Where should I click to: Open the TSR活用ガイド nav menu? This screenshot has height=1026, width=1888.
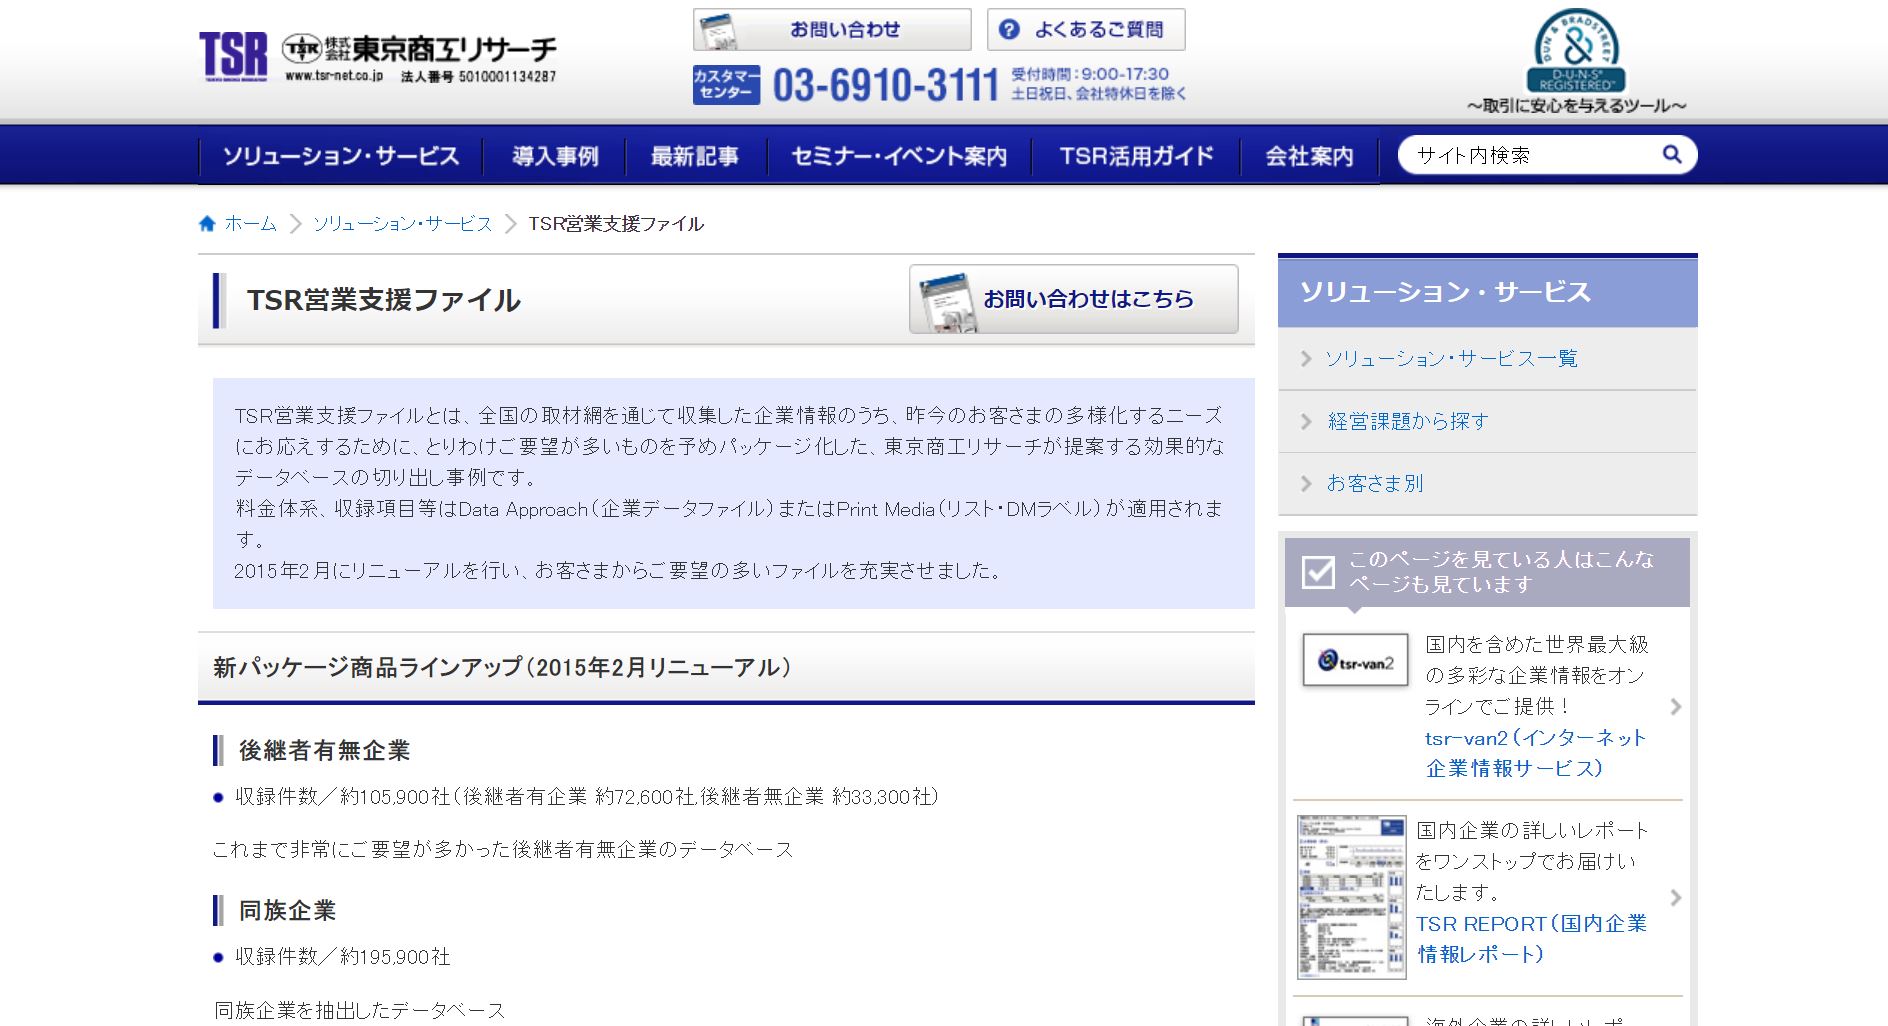[1136, 156]
